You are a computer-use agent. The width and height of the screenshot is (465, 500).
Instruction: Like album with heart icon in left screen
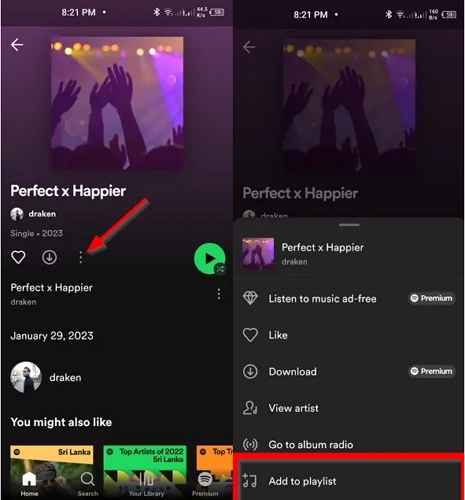tap(18, 257)
